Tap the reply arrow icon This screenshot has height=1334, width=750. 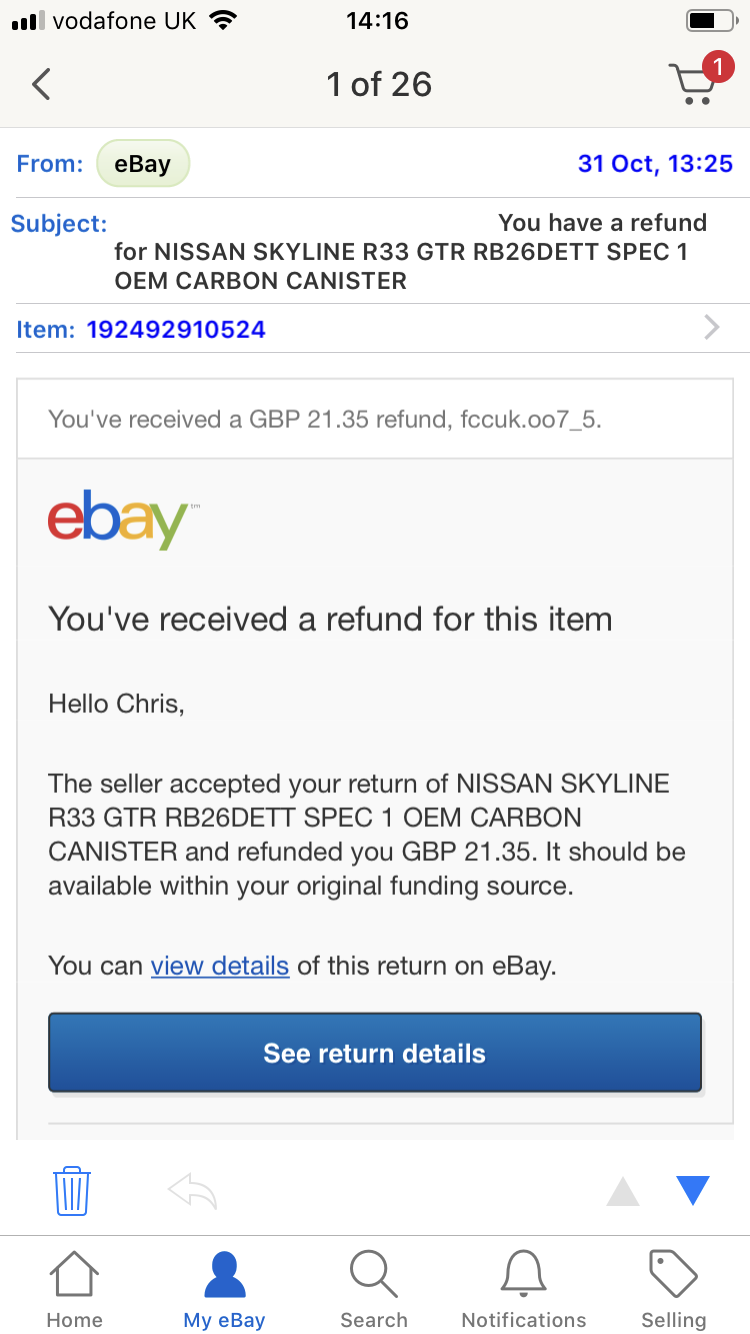coord(192,1190)
